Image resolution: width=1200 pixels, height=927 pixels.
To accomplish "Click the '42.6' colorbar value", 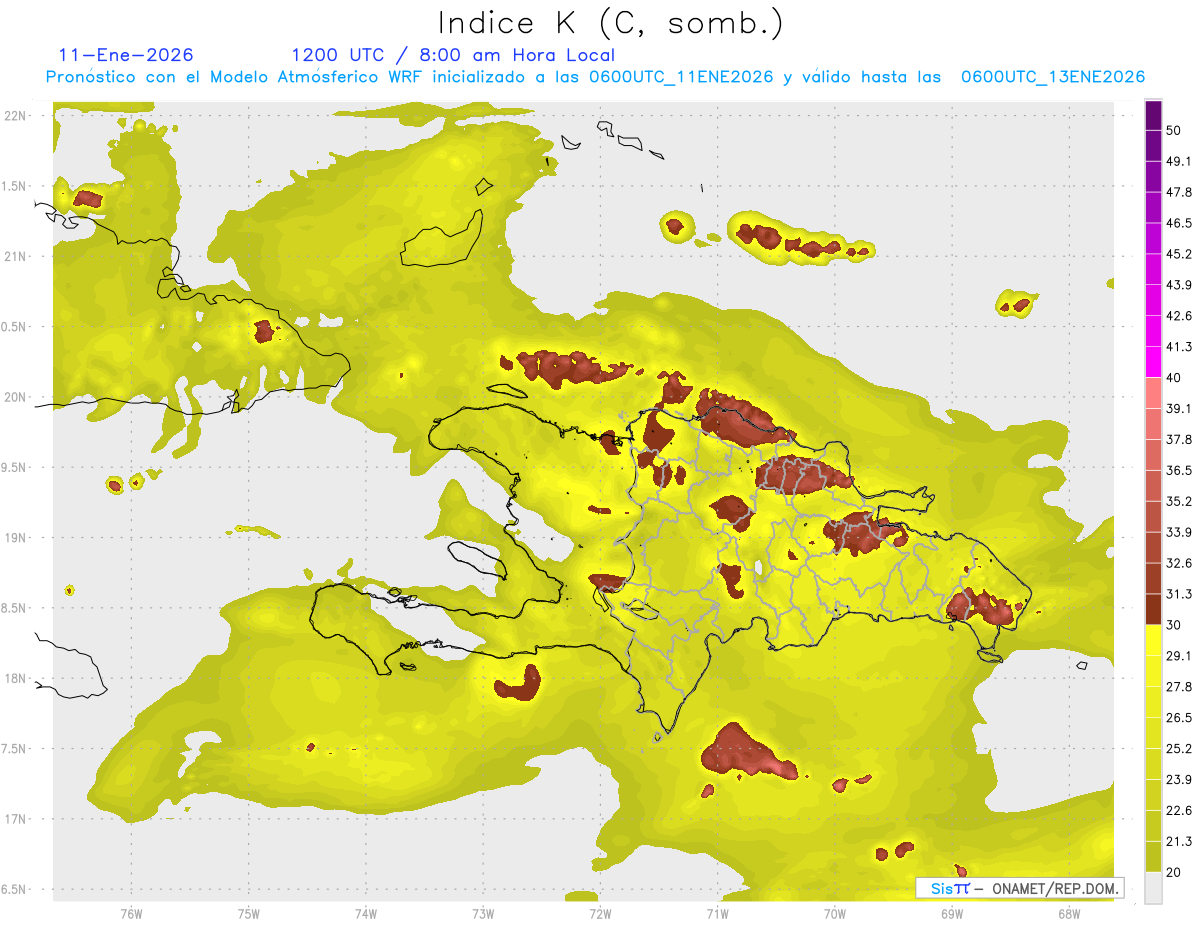I will (x=1179, y=316).
